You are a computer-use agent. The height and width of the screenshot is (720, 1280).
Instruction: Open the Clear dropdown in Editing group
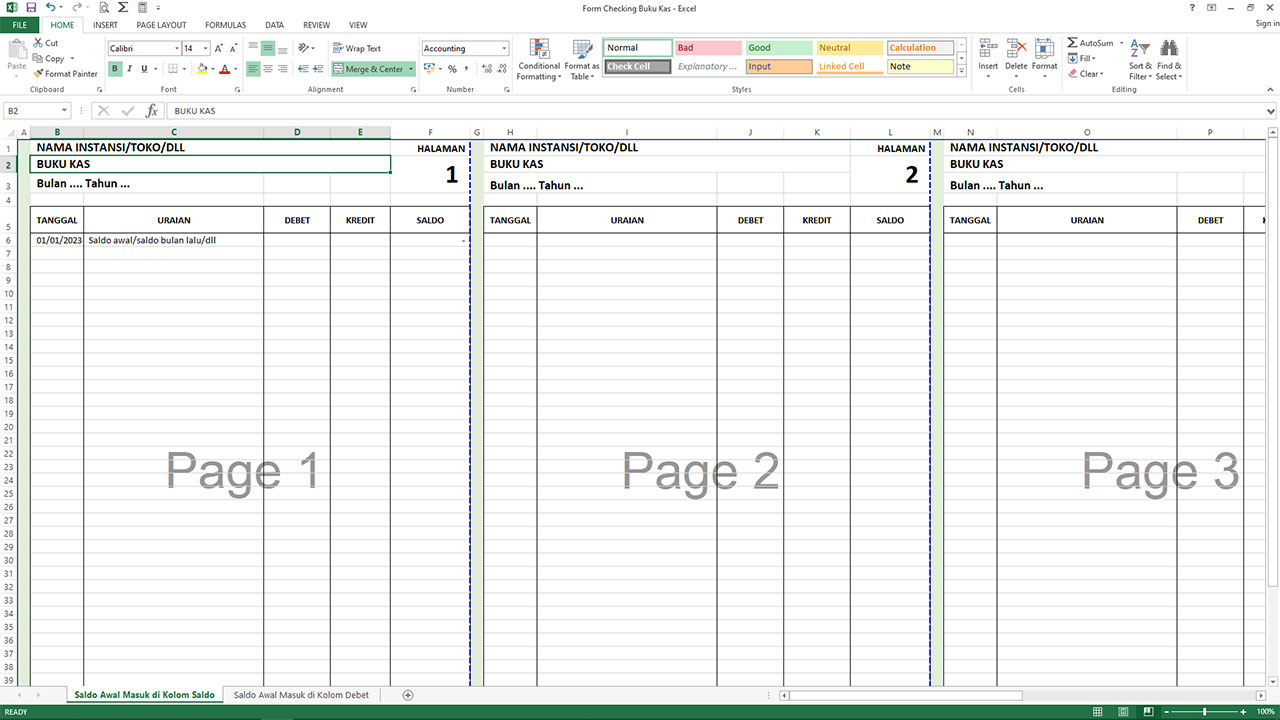point(1086,73)
